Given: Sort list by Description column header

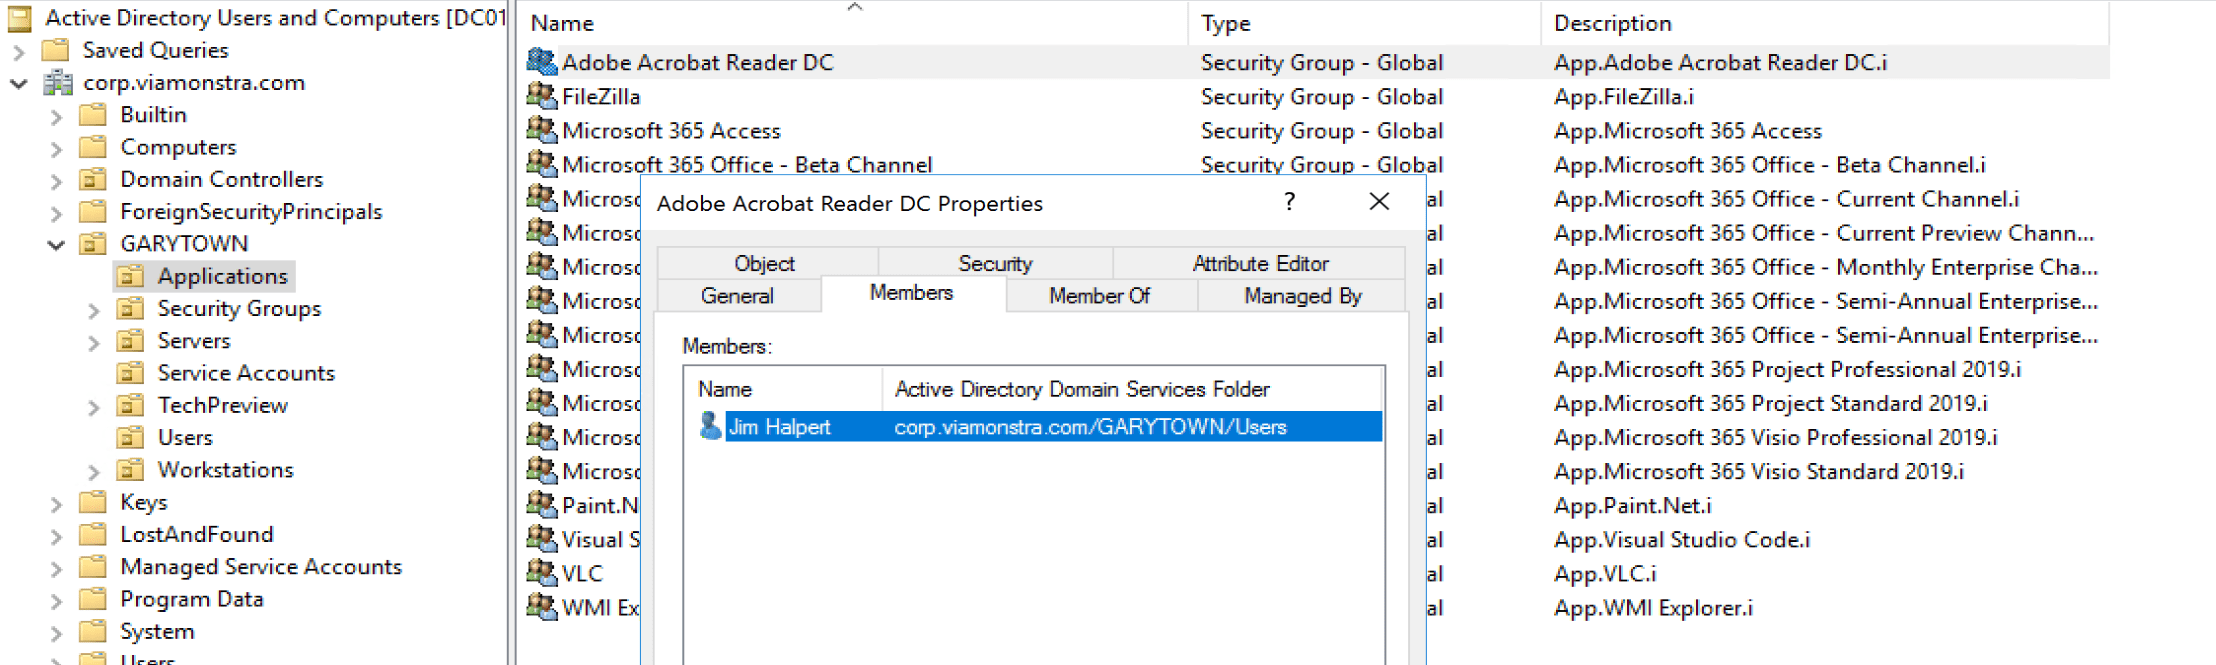Looking at the screenshot, I should pos(1612,23).
